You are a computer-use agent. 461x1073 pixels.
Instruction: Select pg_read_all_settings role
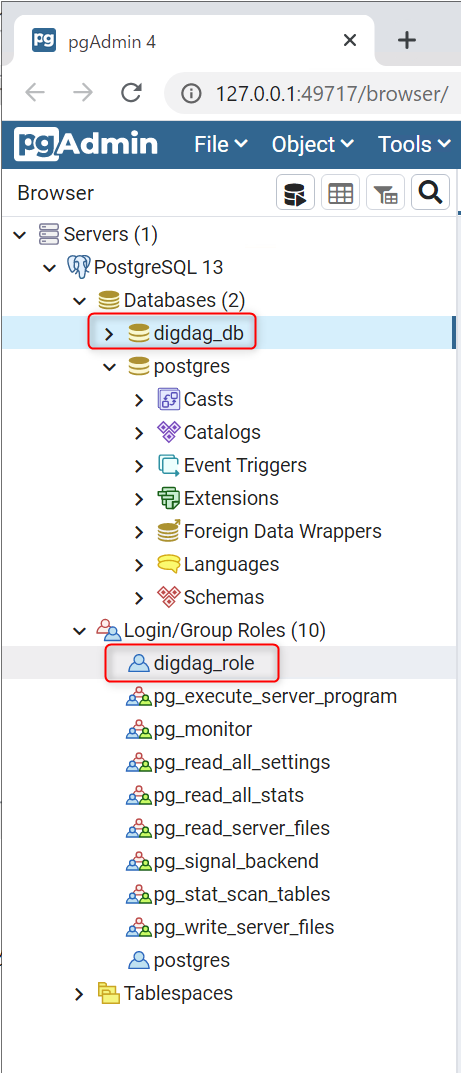point(242,762)
